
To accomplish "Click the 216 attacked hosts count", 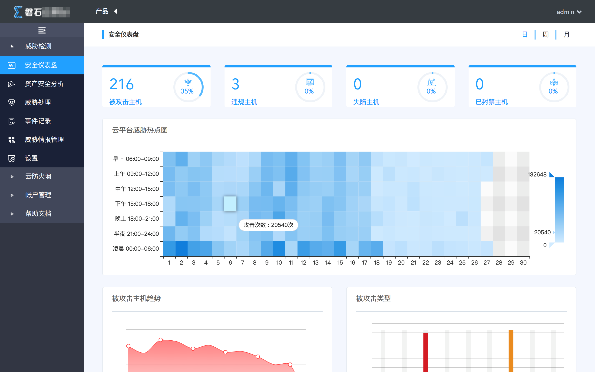I will point(121,84).
